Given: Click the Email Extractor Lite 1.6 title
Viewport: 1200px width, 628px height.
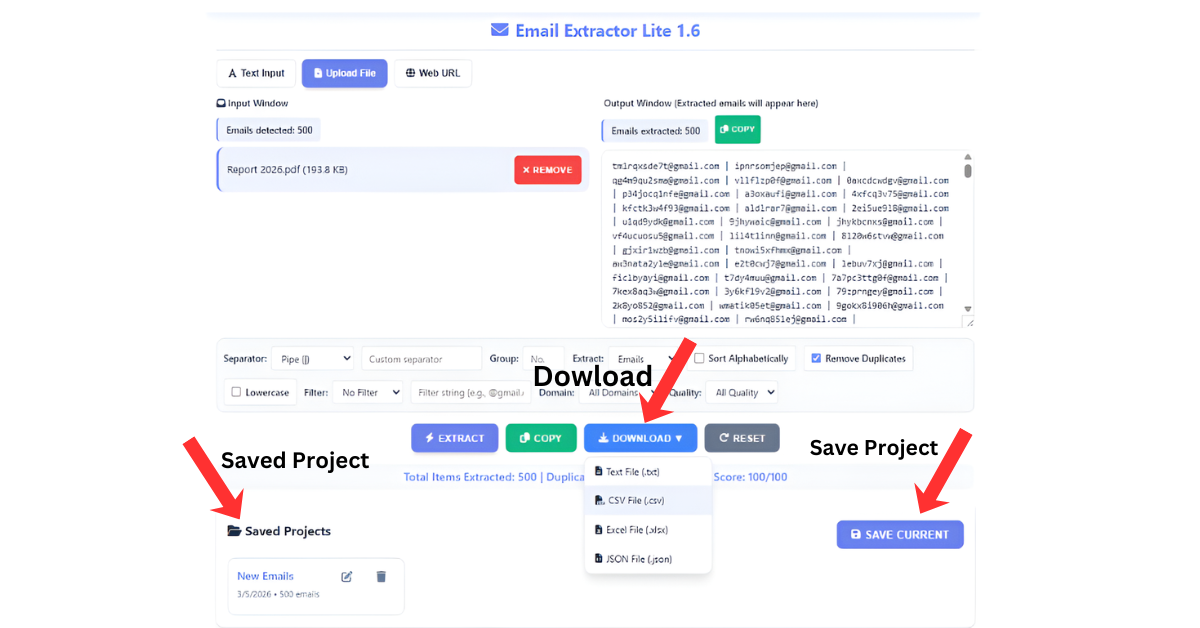Looking at the screenshot, I should point(608,31).
